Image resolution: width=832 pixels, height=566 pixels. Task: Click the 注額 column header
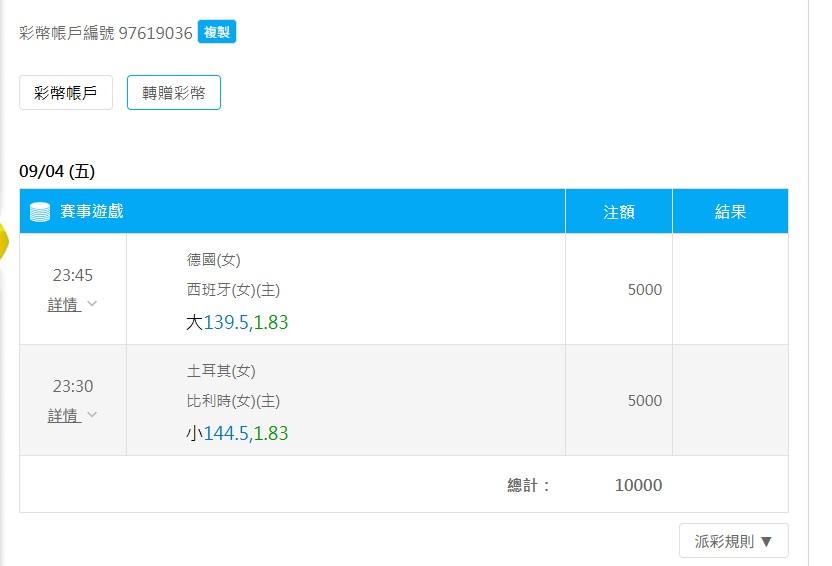coord(619,212)
